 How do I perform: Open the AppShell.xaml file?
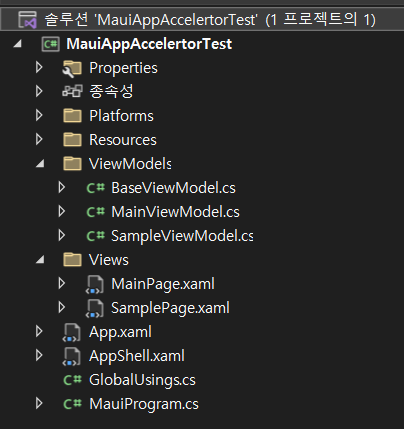click(x=137, y=356)
